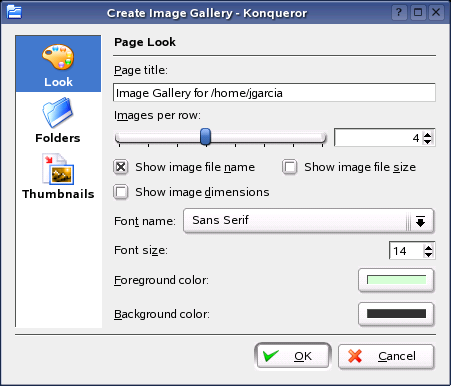
Task: Open the Font name dropdown arrow
Action: click(420, 221)
